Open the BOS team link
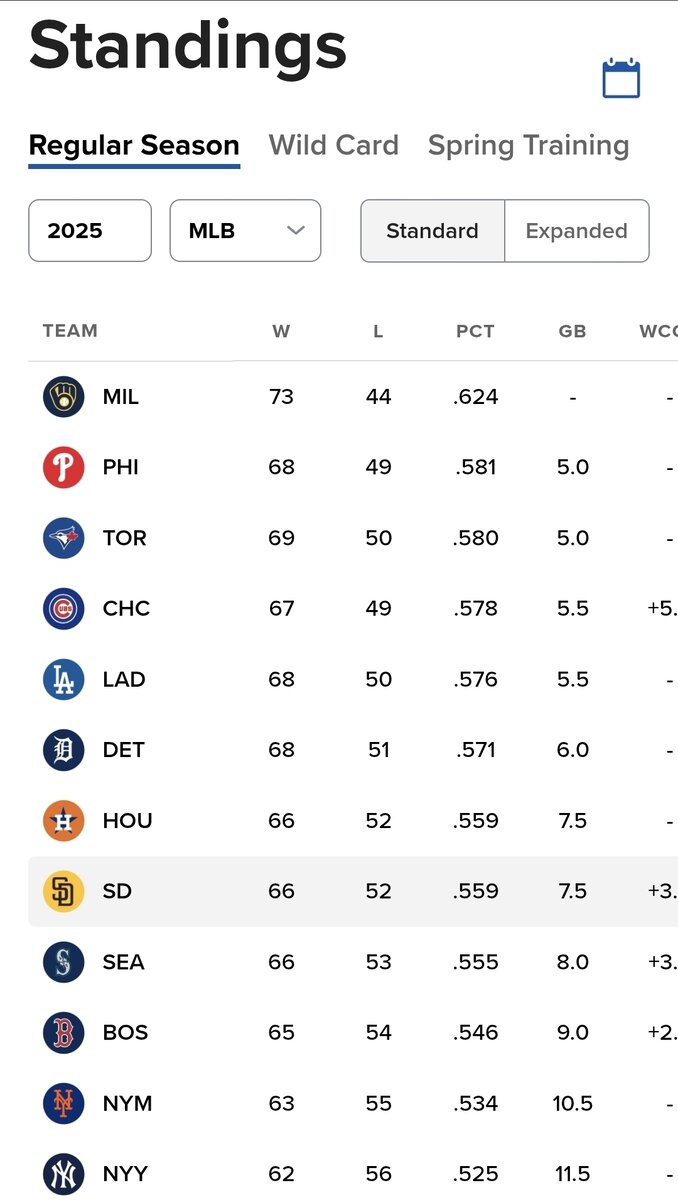This screenshot has height=1200, width=678. 125,1033
